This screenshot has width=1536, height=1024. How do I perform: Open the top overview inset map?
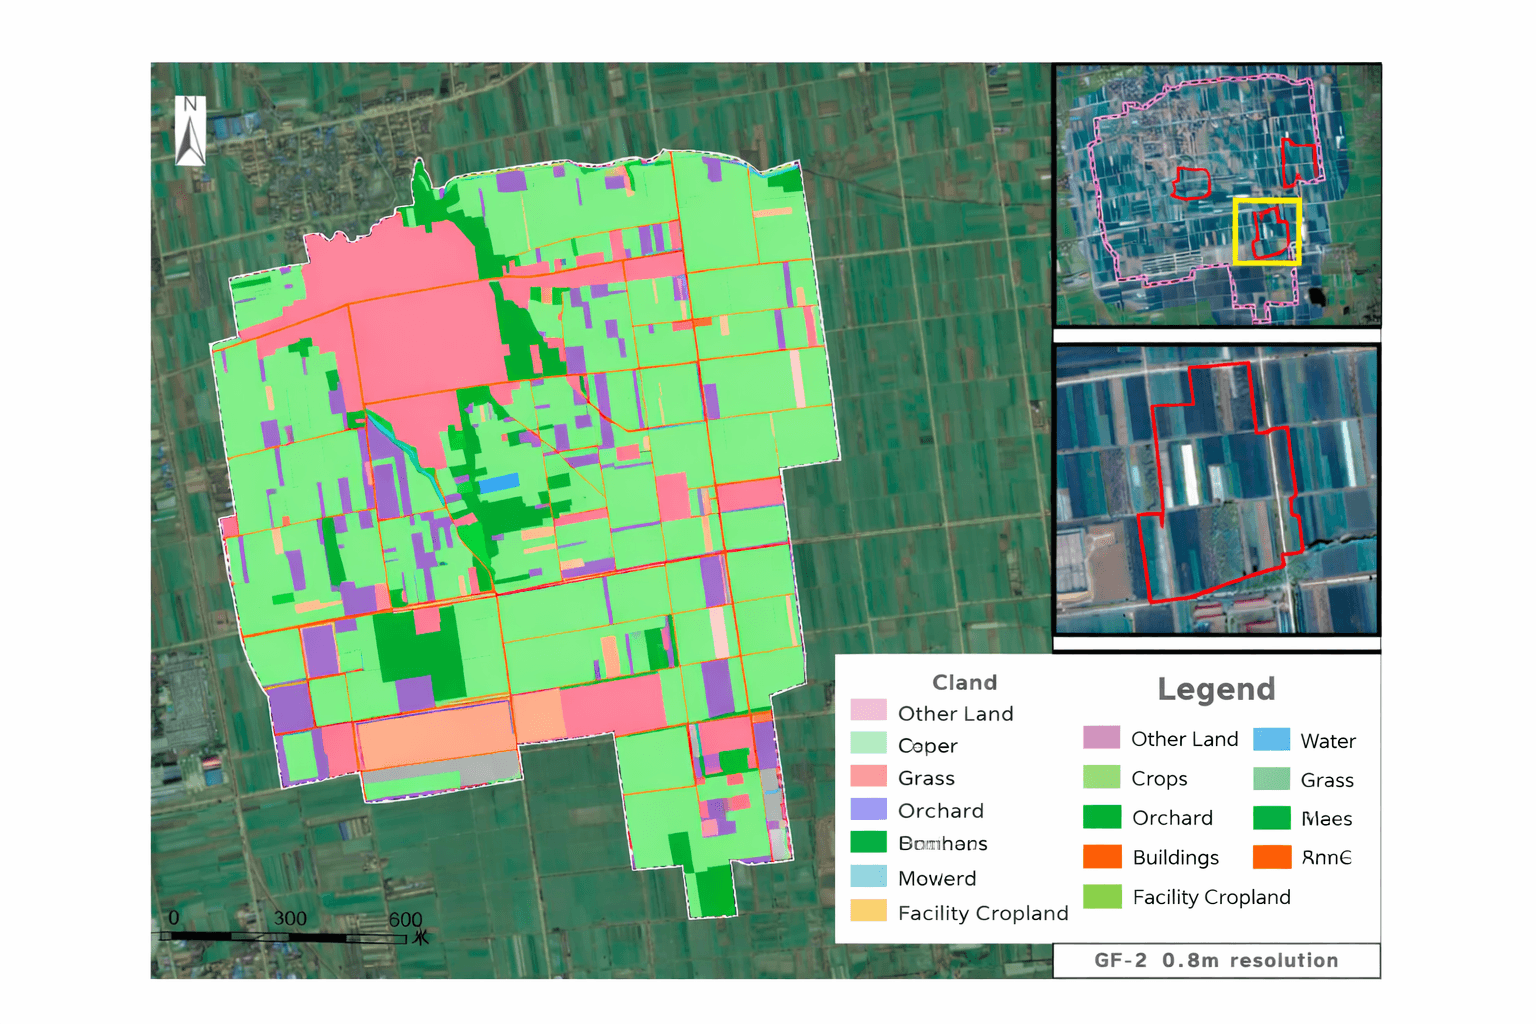(x=1217, y=194)
